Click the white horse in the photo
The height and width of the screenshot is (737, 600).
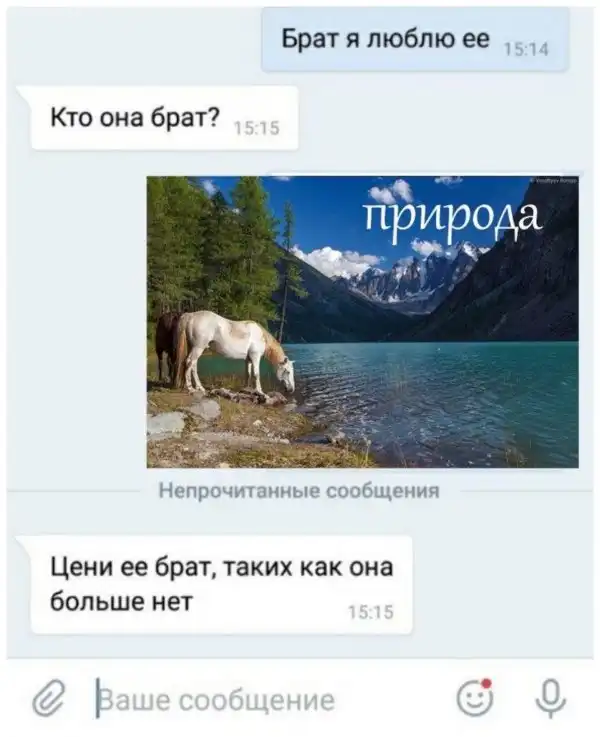tap(234, 348)
